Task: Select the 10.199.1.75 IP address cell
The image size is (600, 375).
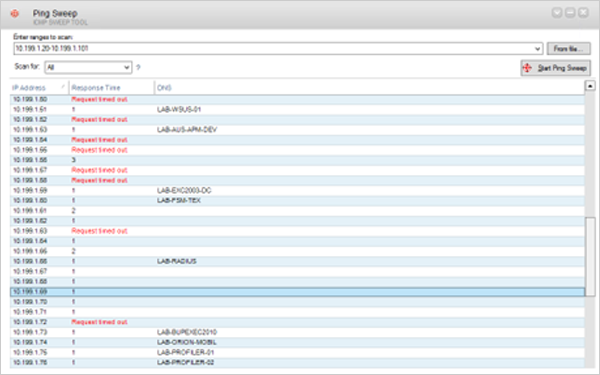Action: point(30,352)
